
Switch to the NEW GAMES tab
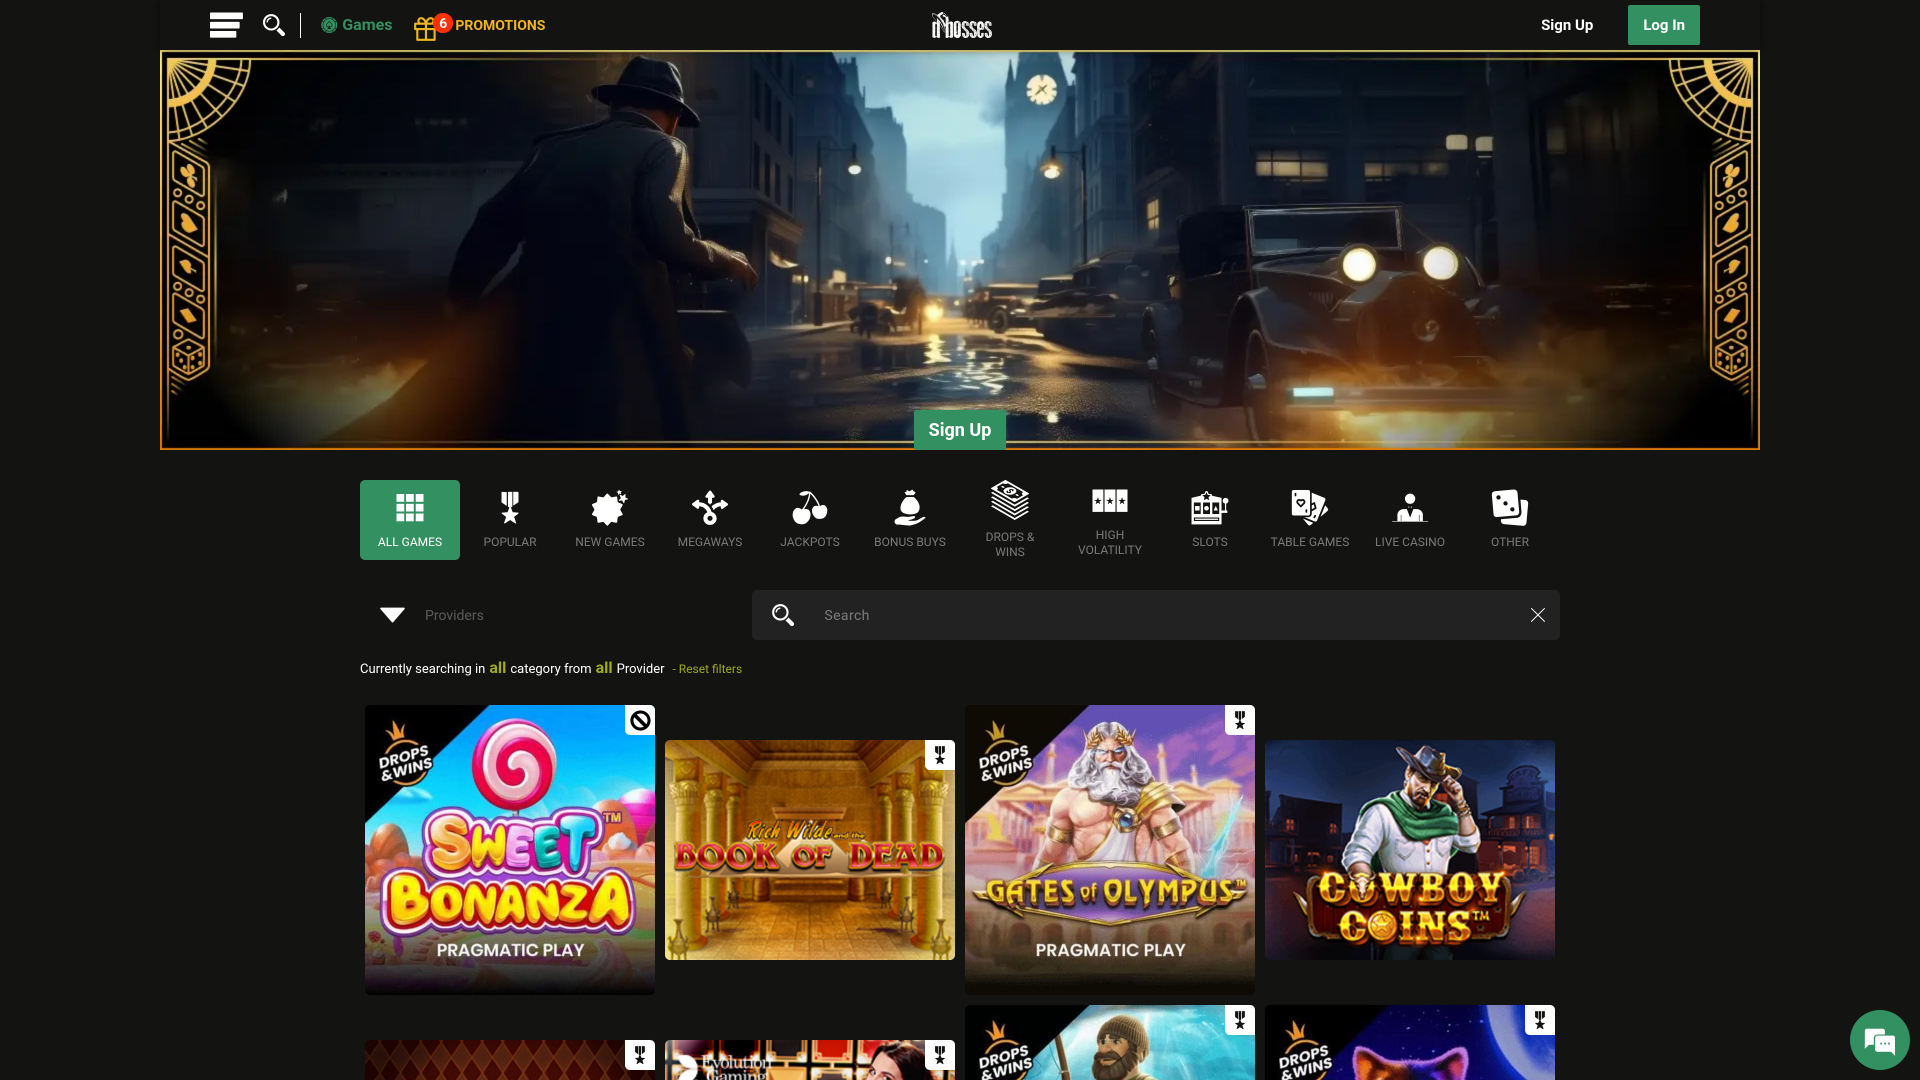pos(609,519)
